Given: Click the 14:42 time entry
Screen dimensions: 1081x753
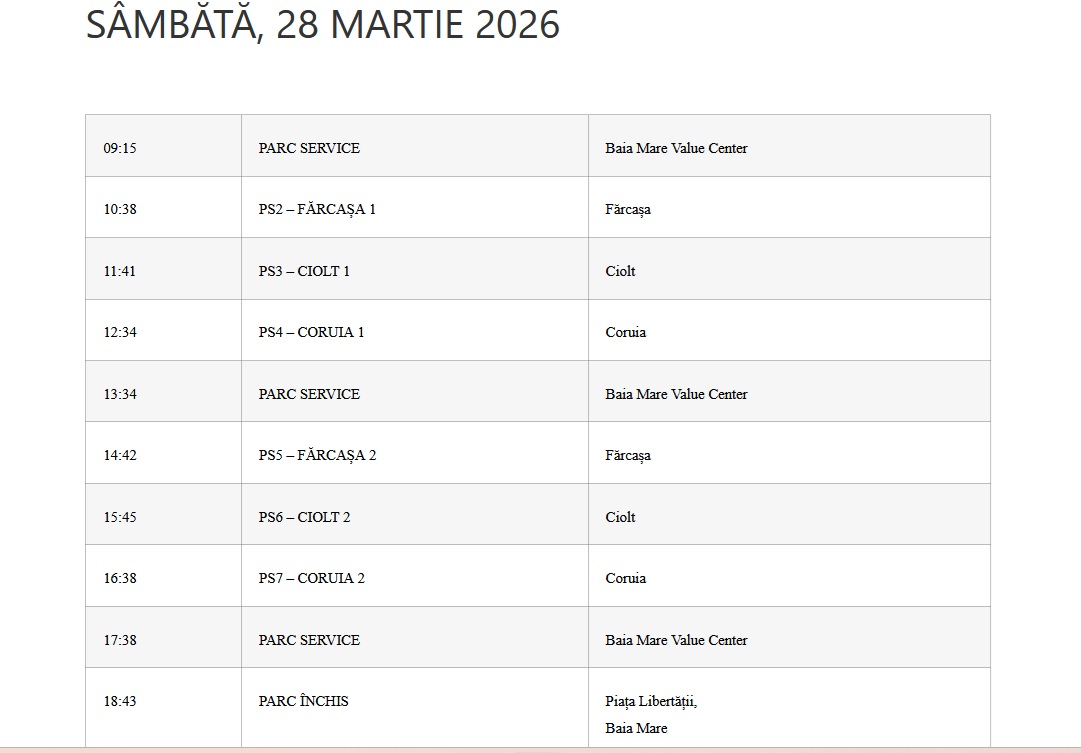Looking at the screenshot, I should [x=120, y=455].
